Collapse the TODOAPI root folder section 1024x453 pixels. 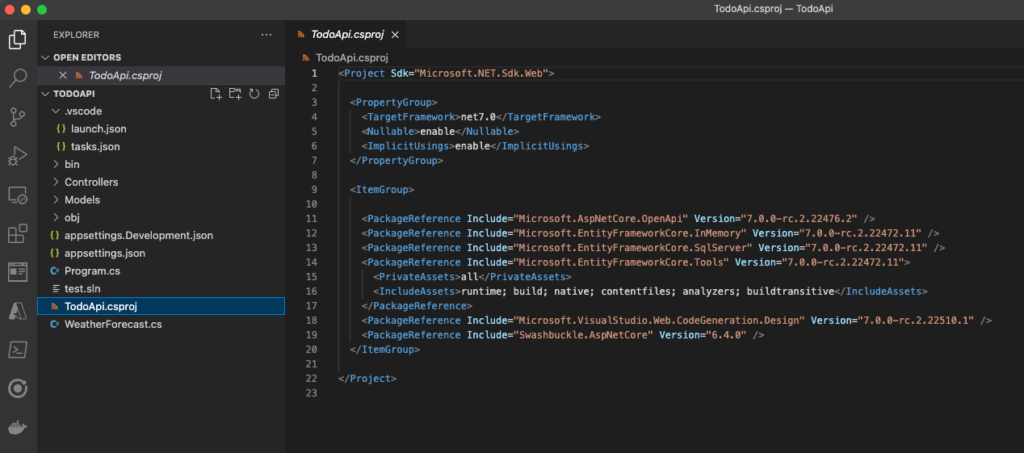46,94
